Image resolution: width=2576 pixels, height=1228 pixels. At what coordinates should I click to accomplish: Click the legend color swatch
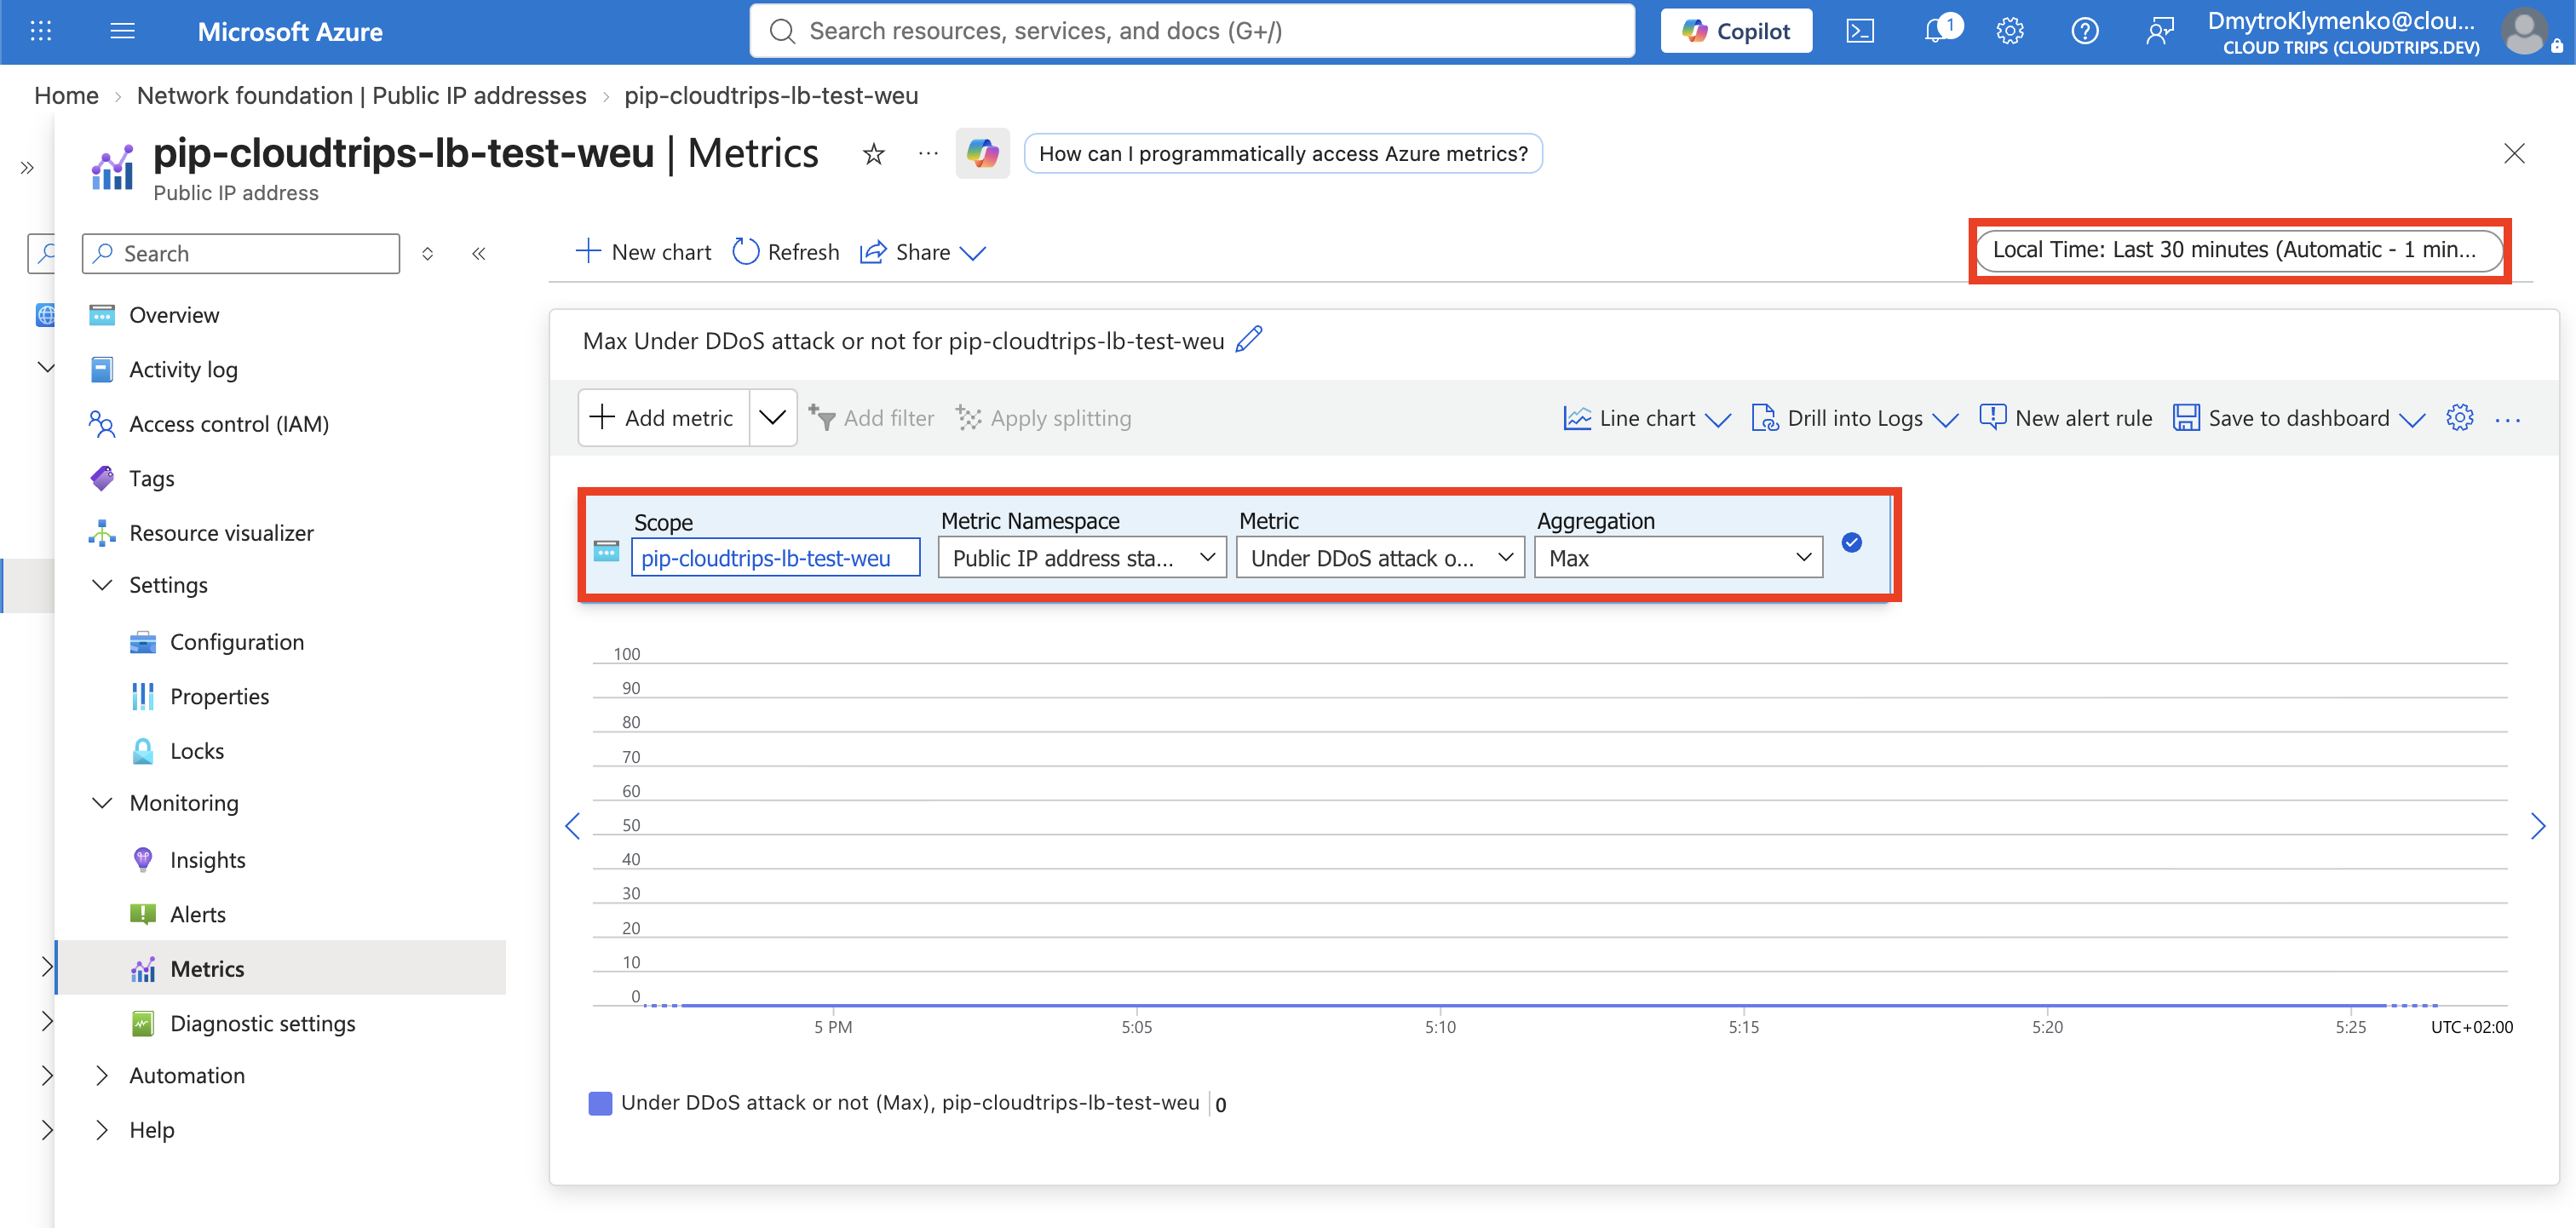(600, 1104)
